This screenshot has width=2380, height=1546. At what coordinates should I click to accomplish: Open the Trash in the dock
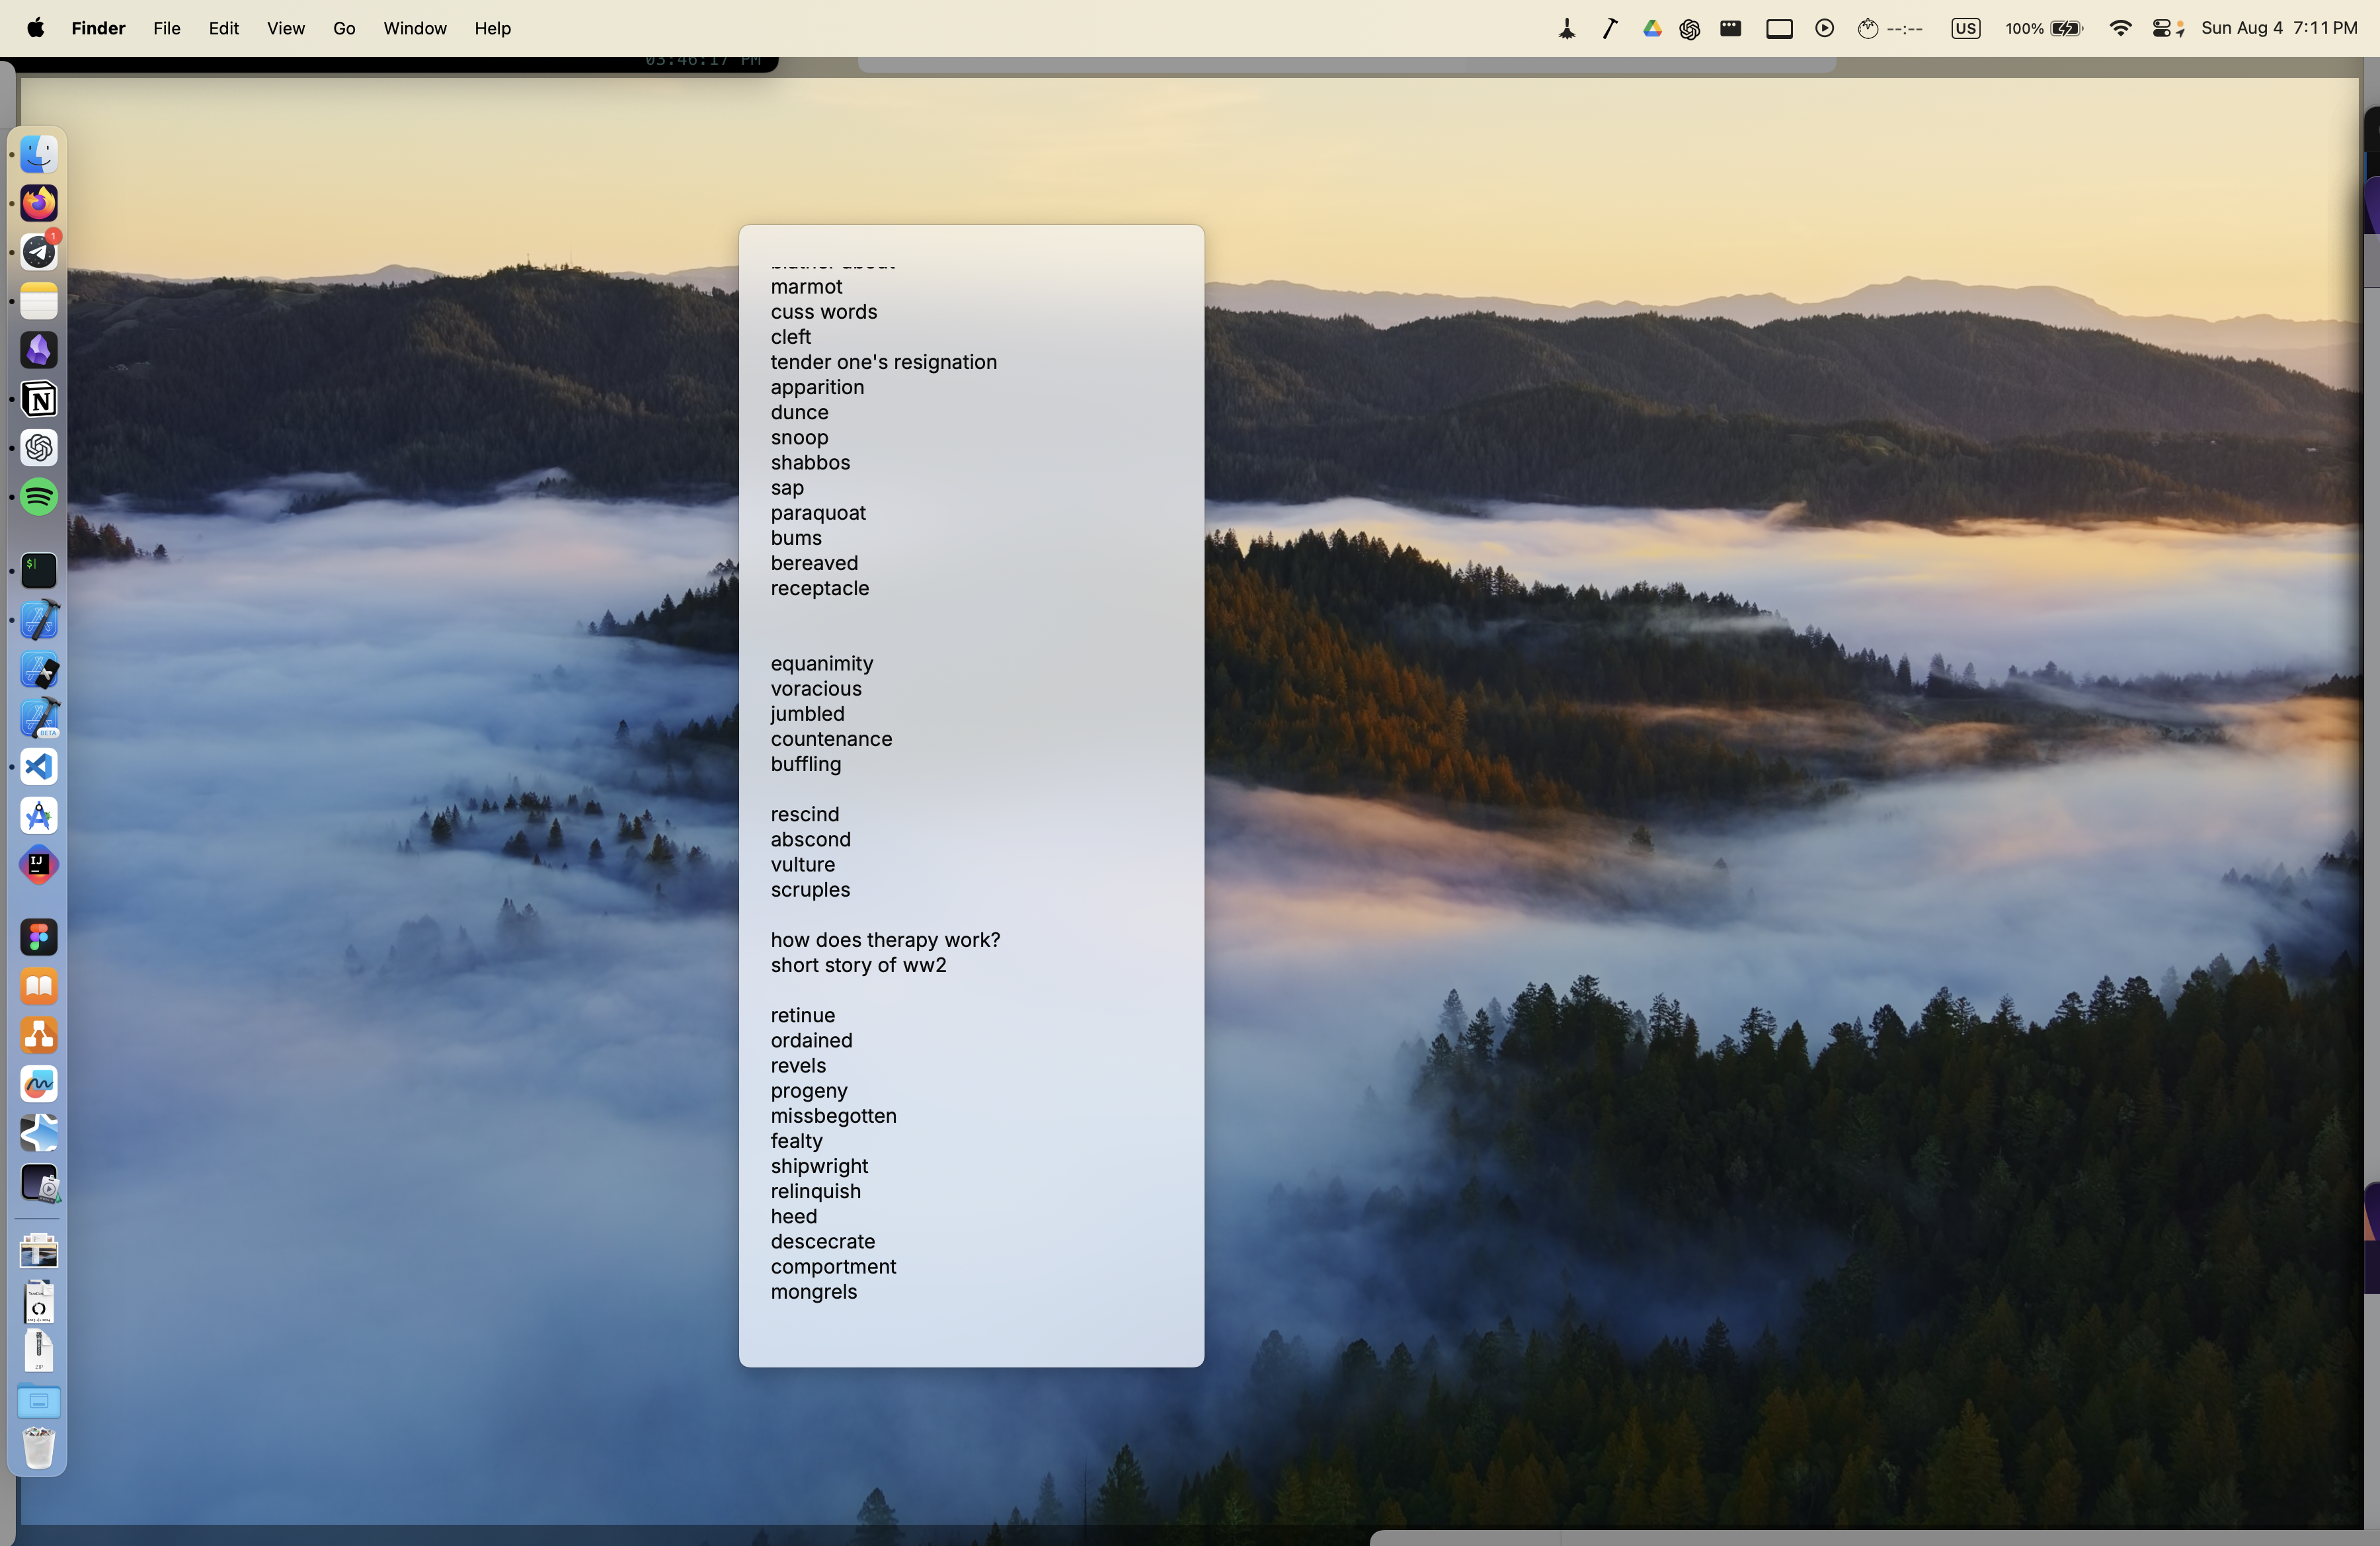pyautogui.click(x=39, y=1448)
